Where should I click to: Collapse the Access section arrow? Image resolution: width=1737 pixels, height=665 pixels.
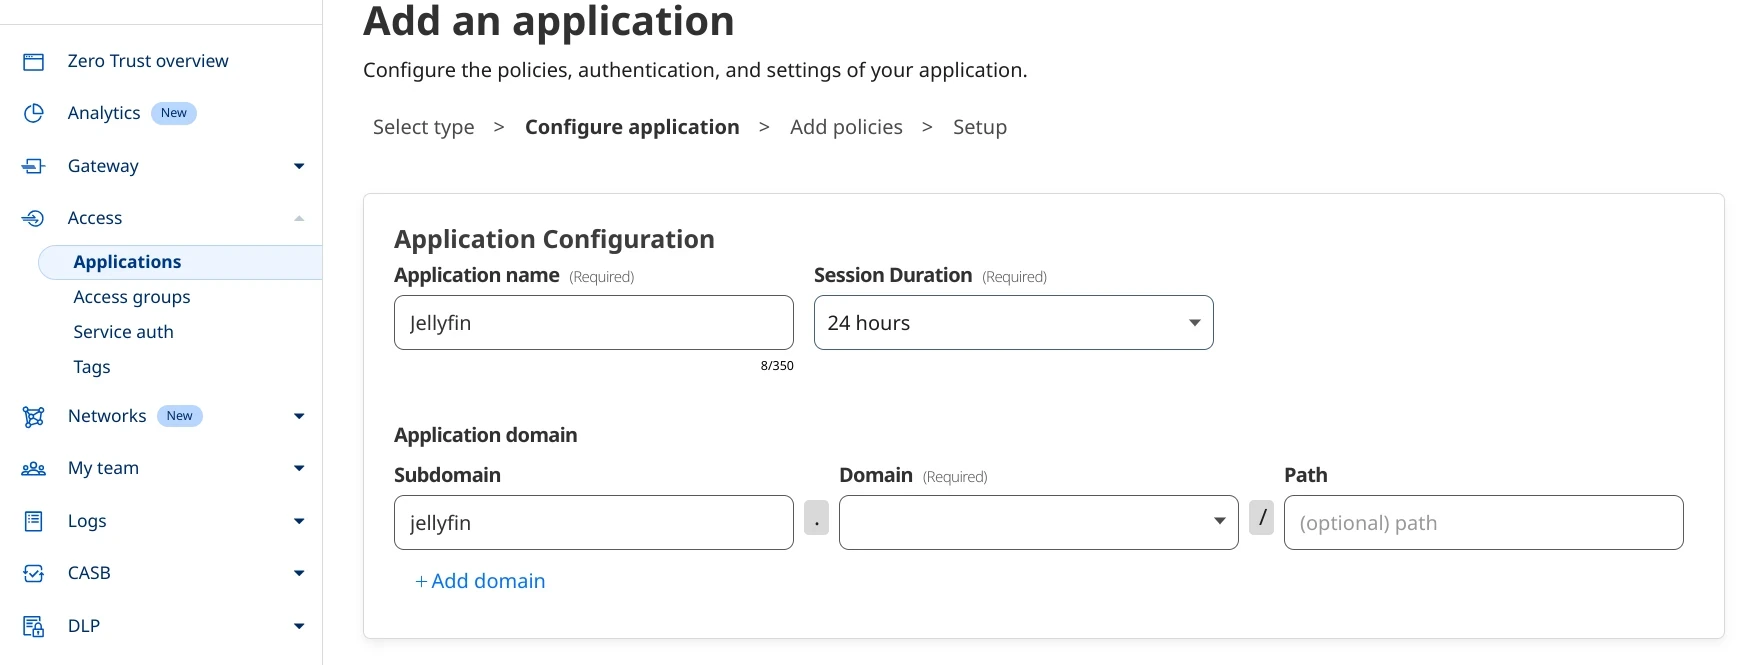298,218
